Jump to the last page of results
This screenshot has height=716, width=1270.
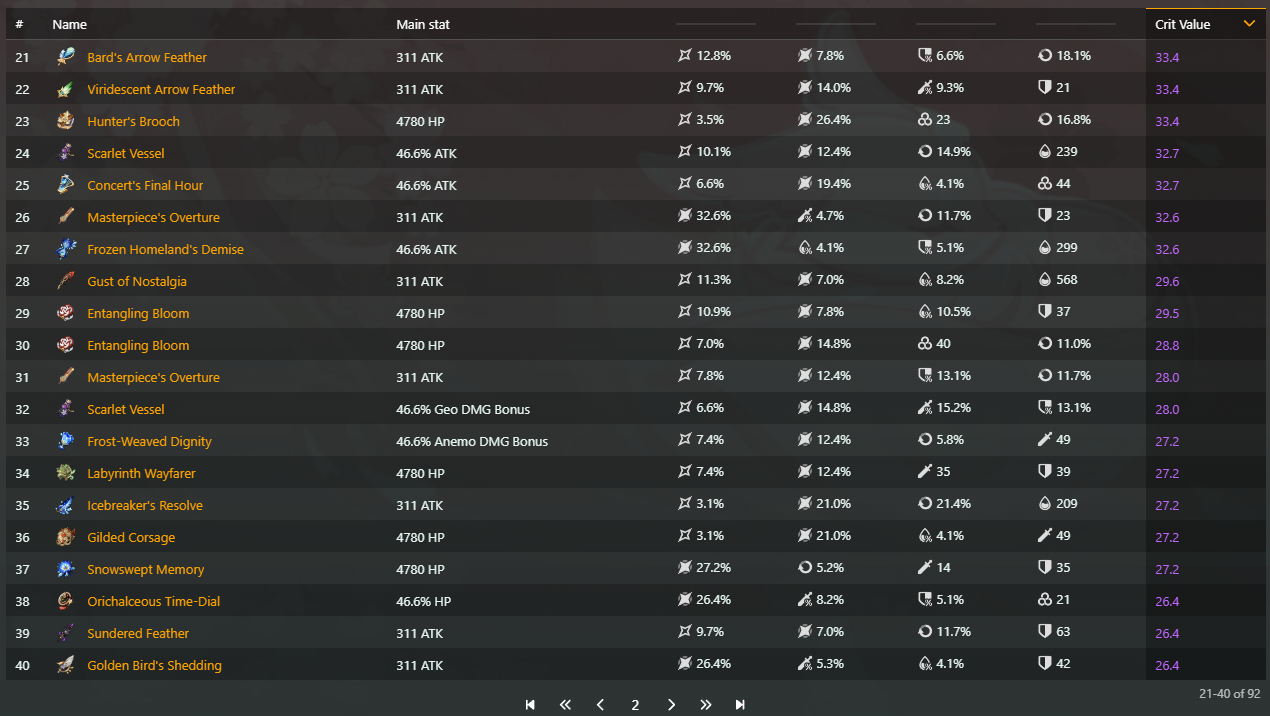click(740, 705)
